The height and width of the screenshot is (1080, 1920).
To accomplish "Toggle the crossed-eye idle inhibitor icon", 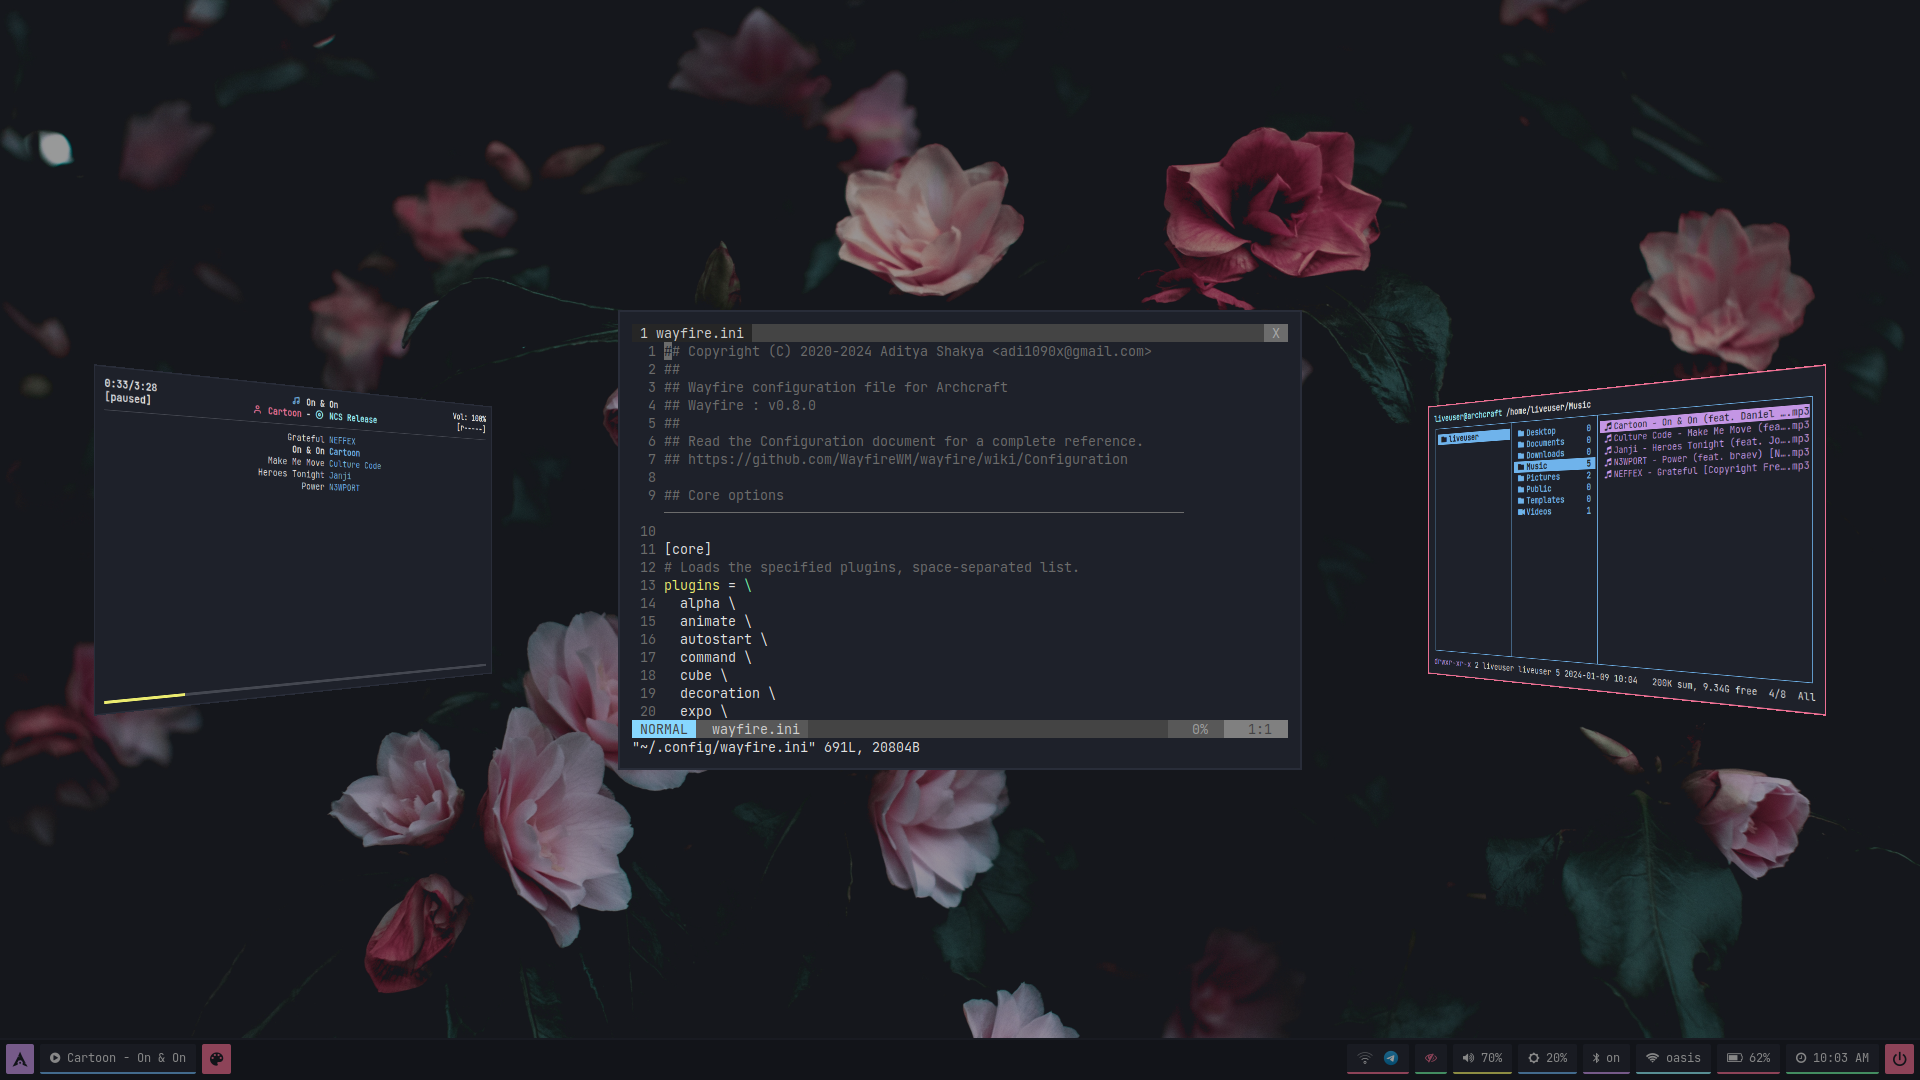I will 1431,1058.
